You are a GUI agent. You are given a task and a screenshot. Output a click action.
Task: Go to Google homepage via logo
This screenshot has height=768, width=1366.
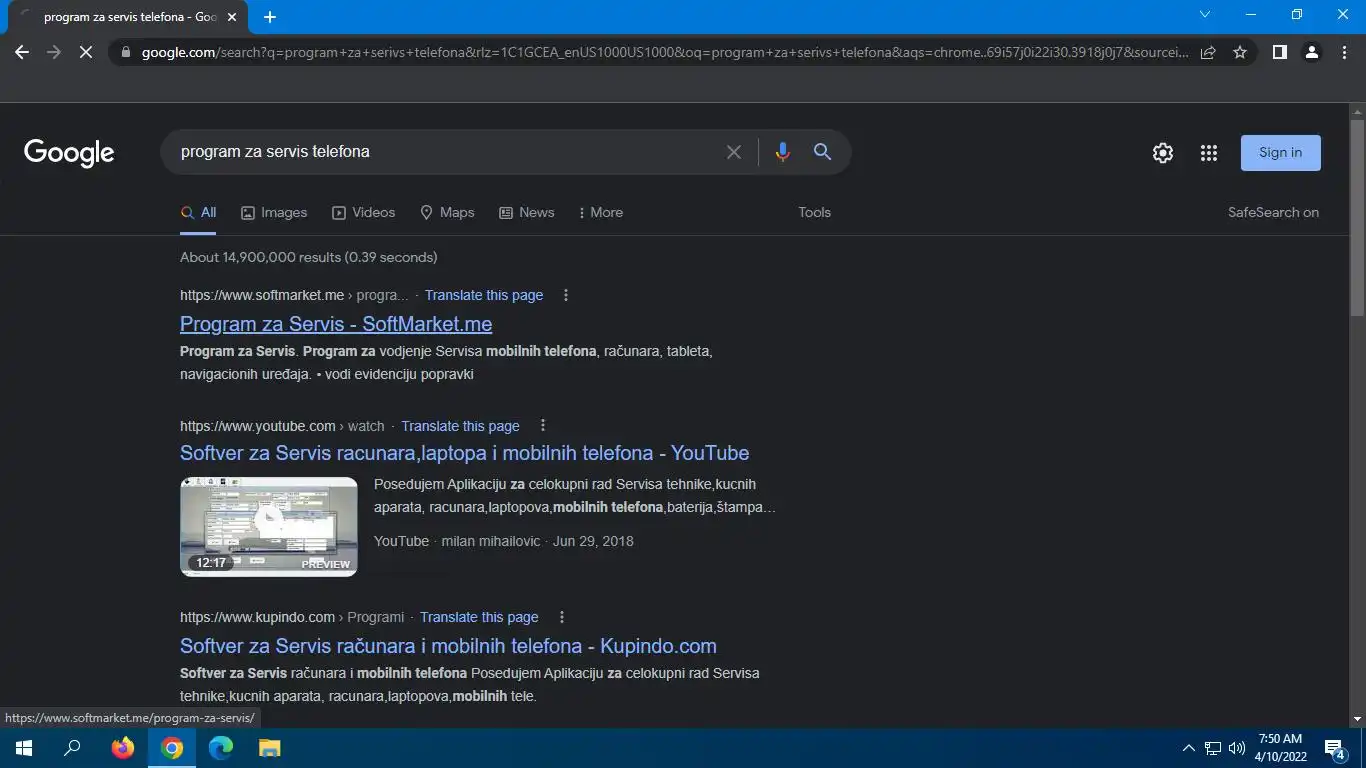[69, 153]
